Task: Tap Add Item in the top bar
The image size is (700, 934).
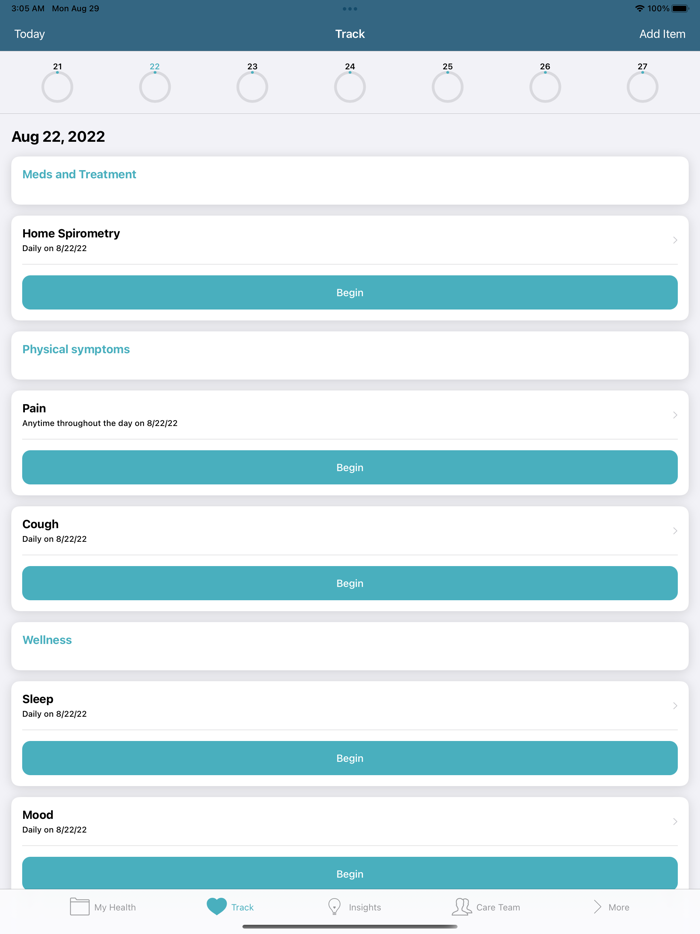Action: 662,33
